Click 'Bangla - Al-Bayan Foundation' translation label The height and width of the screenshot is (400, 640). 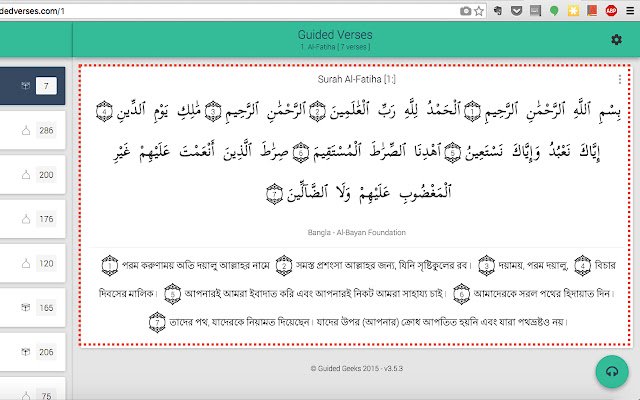(x=357, y=232)
